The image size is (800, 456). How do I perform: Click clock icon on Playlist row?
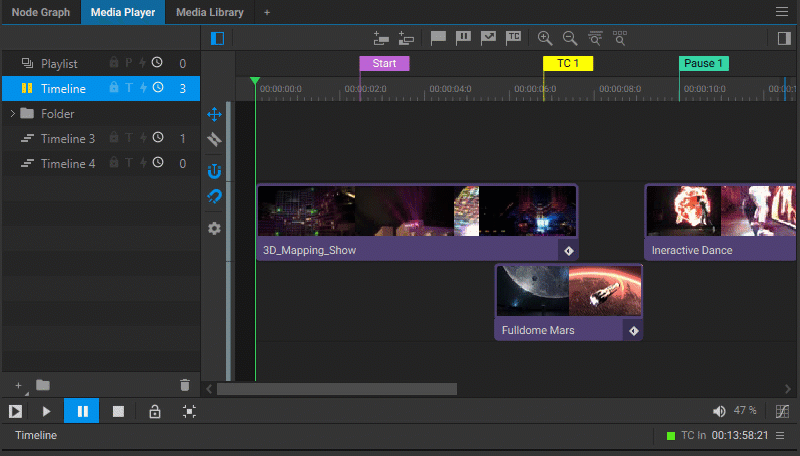point(158,62)
